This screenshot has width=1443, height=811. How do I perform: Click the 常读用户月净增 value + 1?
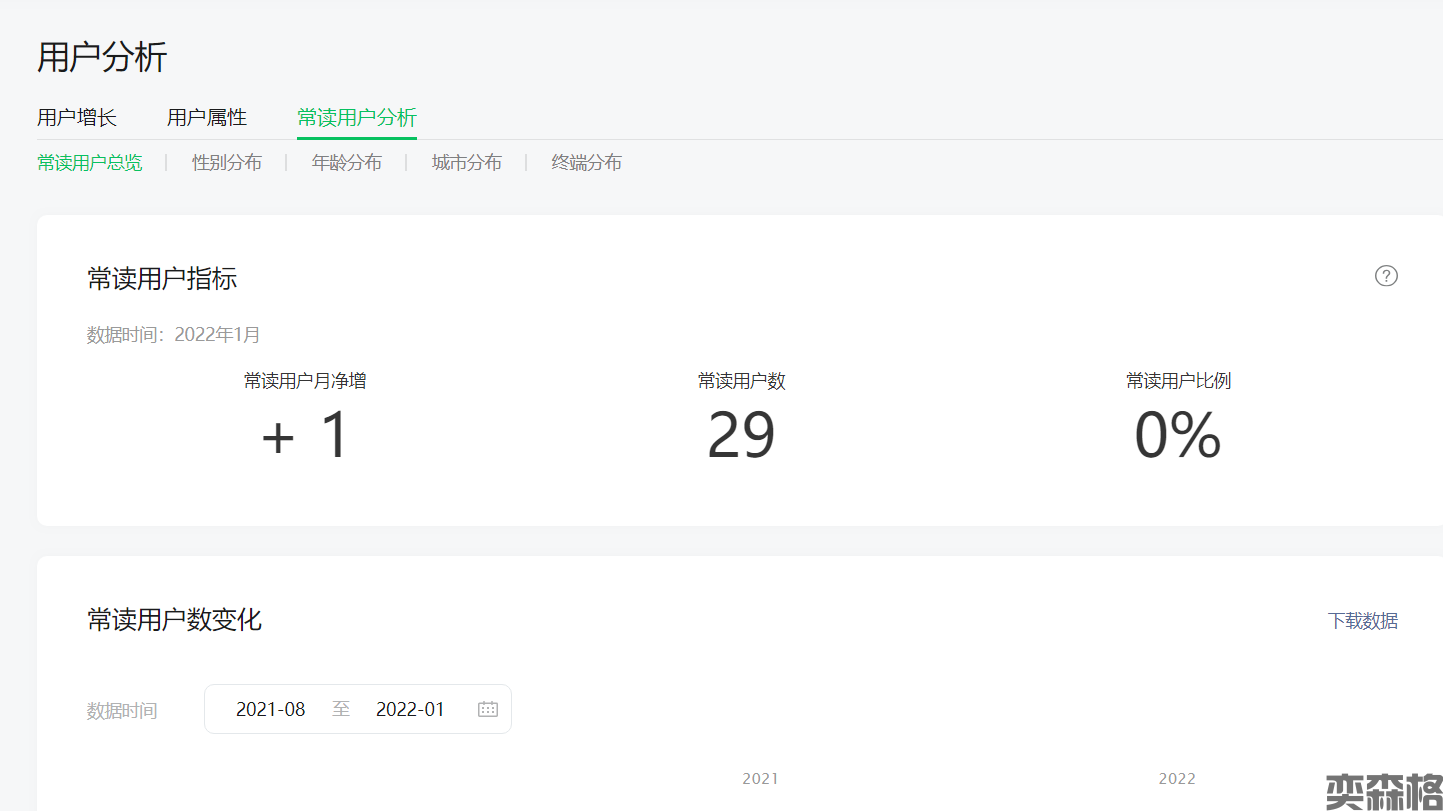click(x=305, y=436)
